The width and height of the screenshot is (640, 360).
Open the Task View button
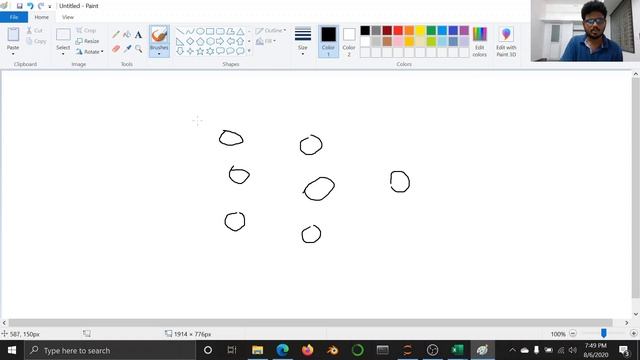pyautogui.click(x=232, y=350)
